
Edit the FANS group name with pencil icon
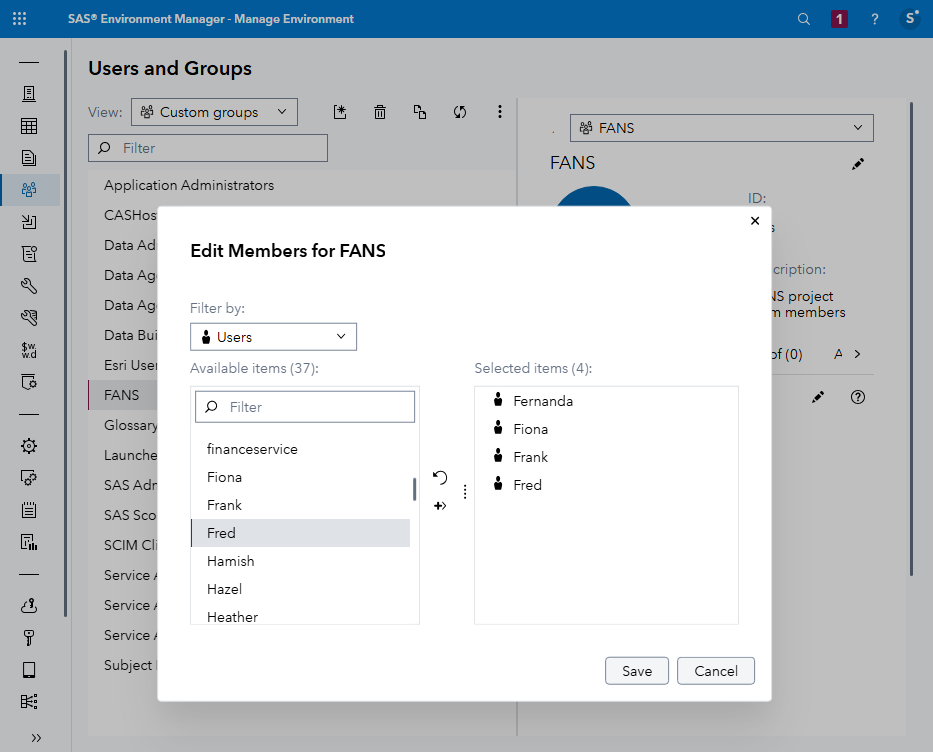coord(857,163)
